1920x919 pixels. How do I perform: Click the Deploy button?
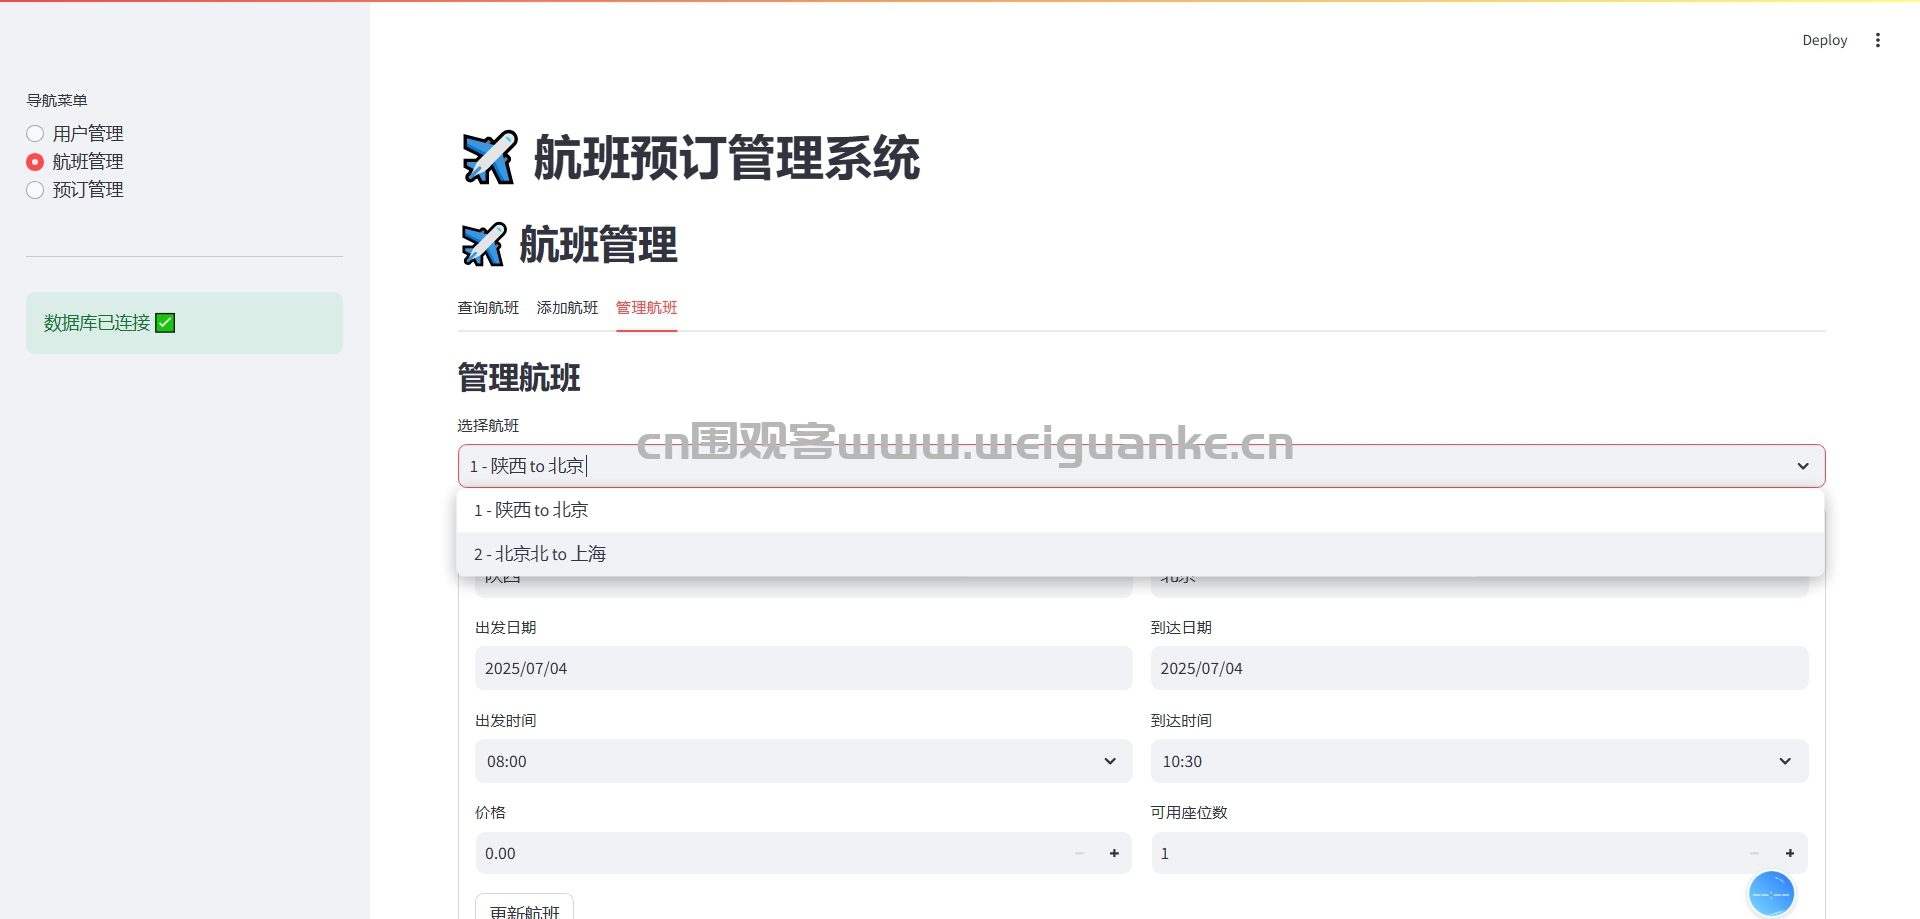click(1824, 40)
